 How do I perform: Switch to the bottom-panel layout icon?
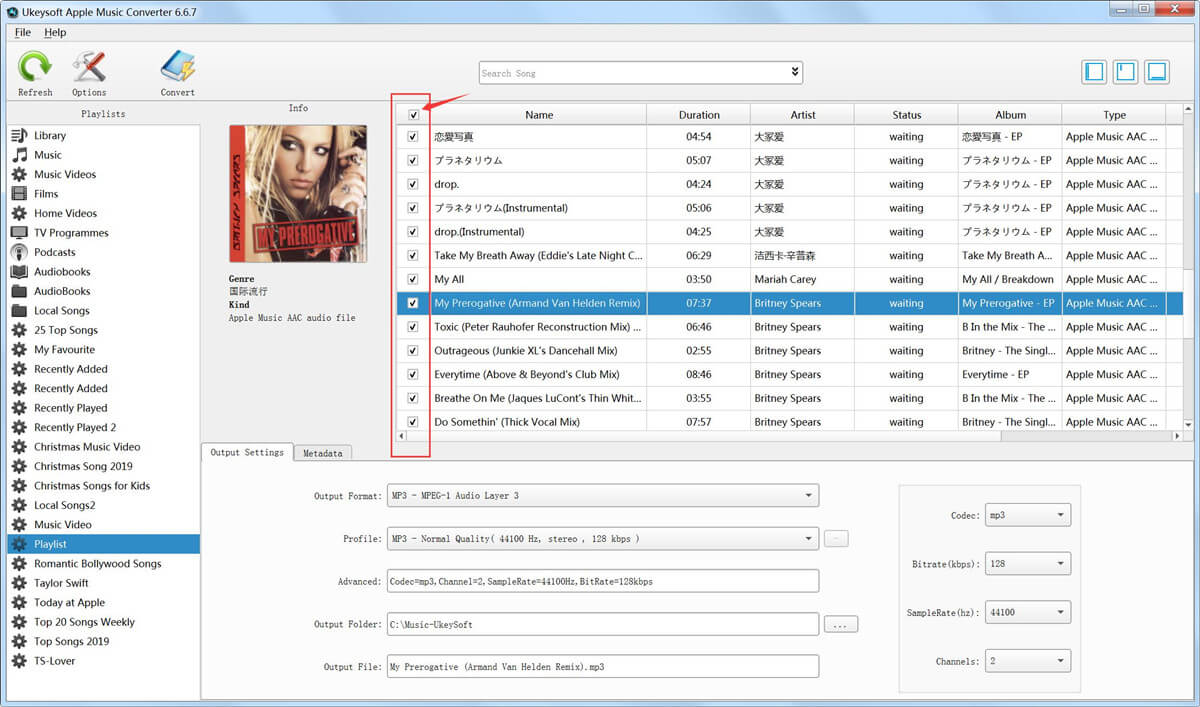(1157, 72)
